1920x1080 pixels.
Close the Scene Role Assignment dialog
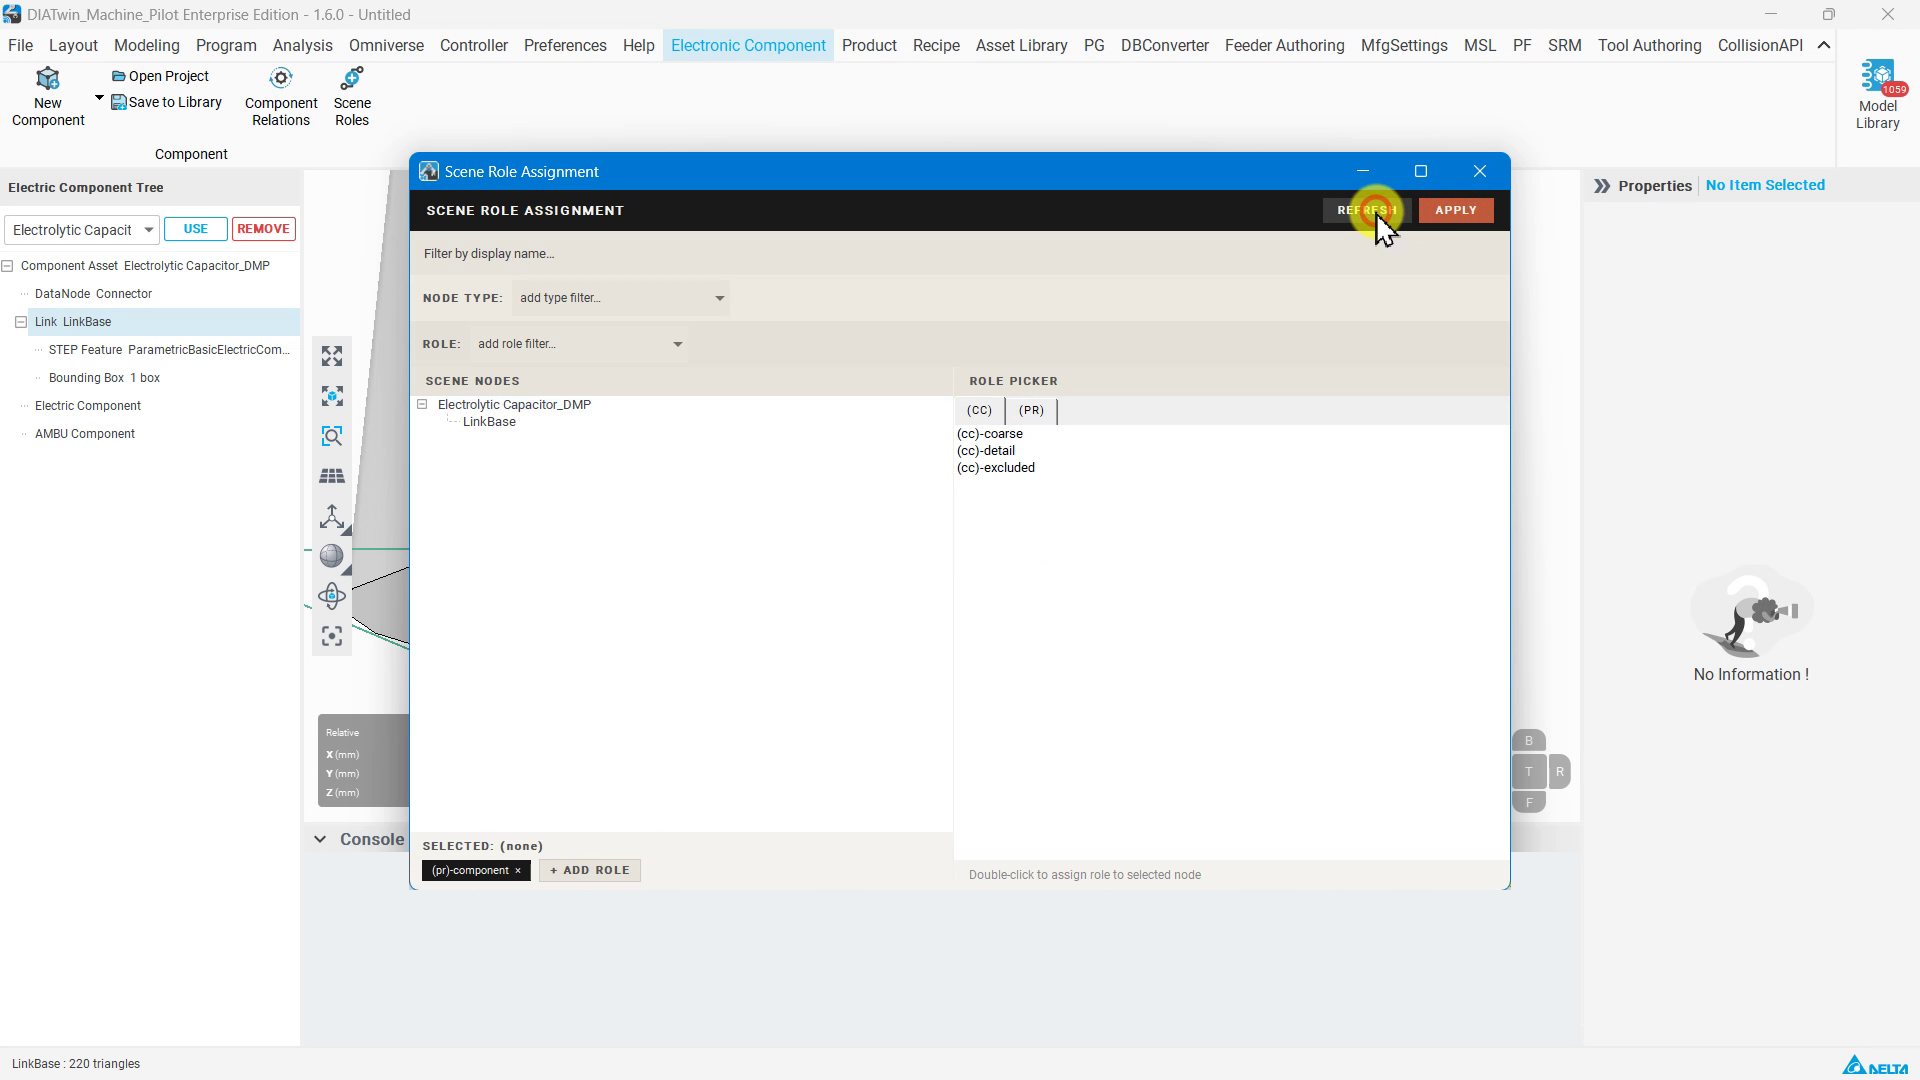[x=1480, y=172]
